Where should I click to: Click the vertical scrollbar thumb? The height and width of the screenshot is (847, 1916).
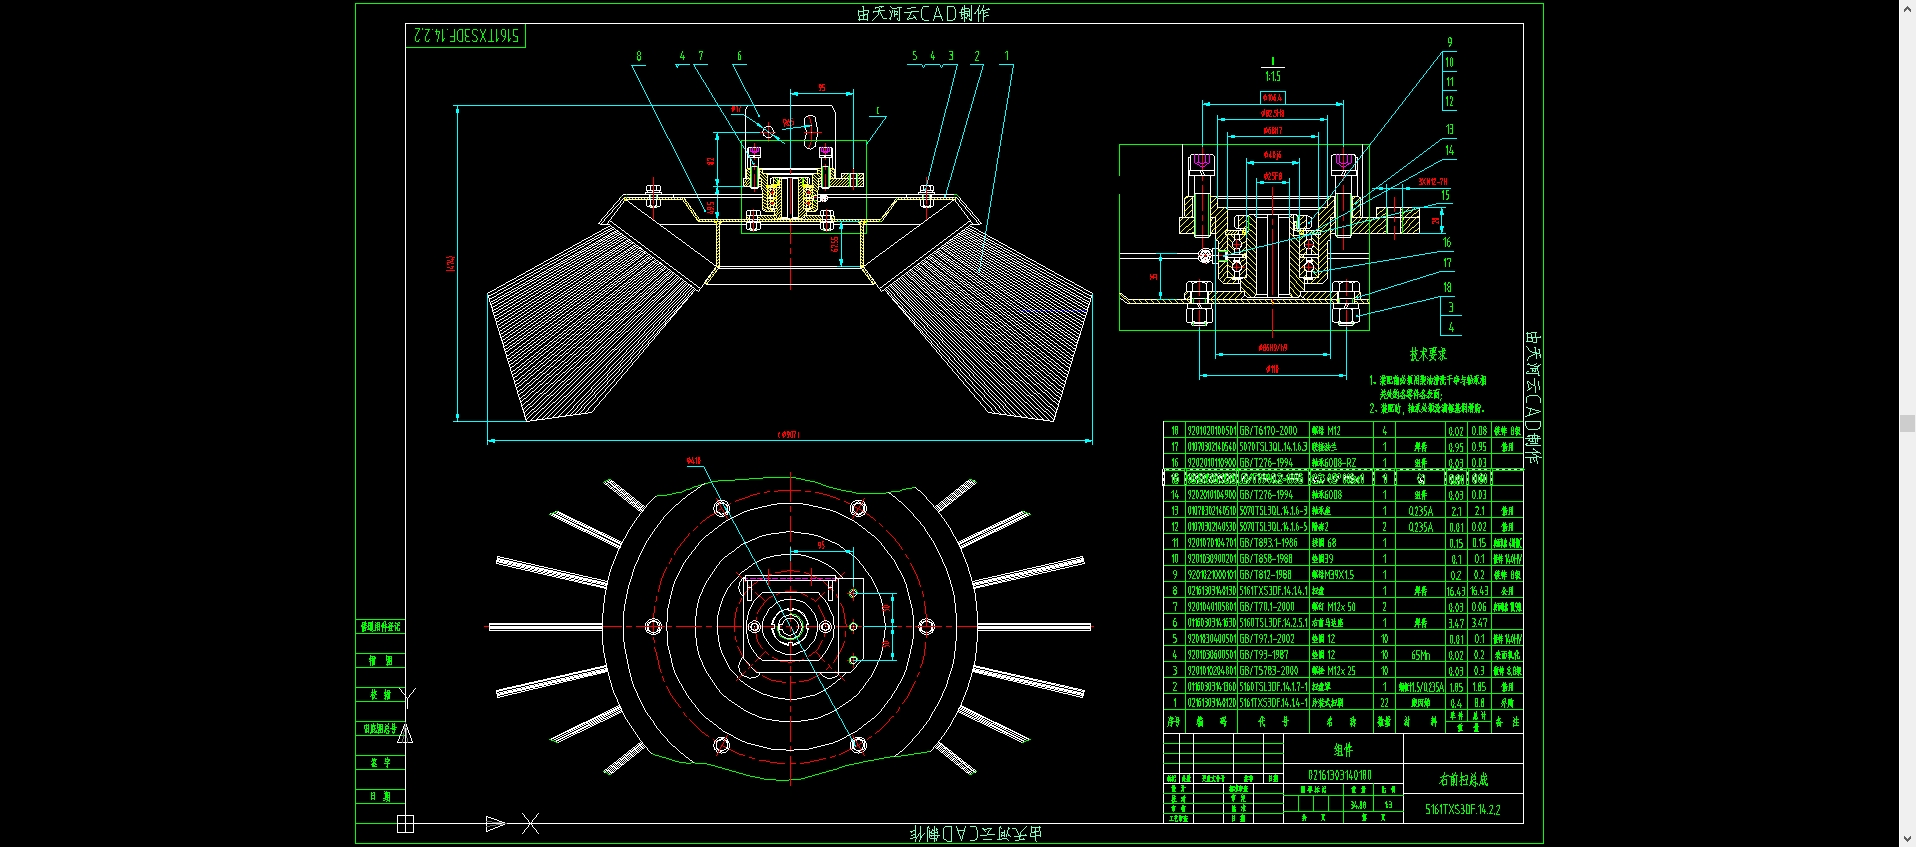tap(1907, 423)
